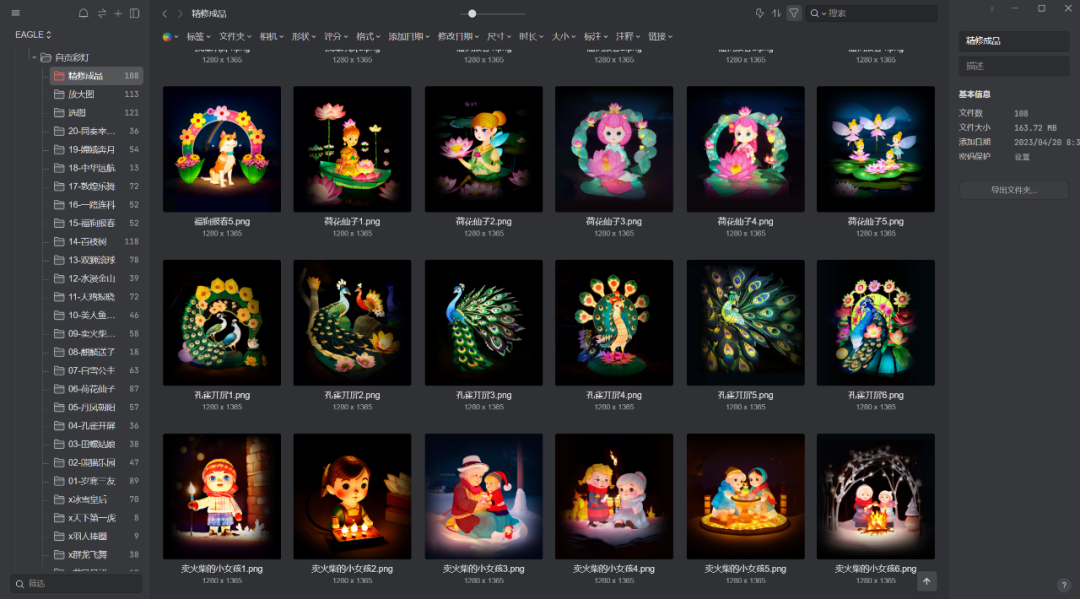Select the 孔雀开屏5.png thumbnail
This screenshot has width=1080, height=599.
click(745, 322)
